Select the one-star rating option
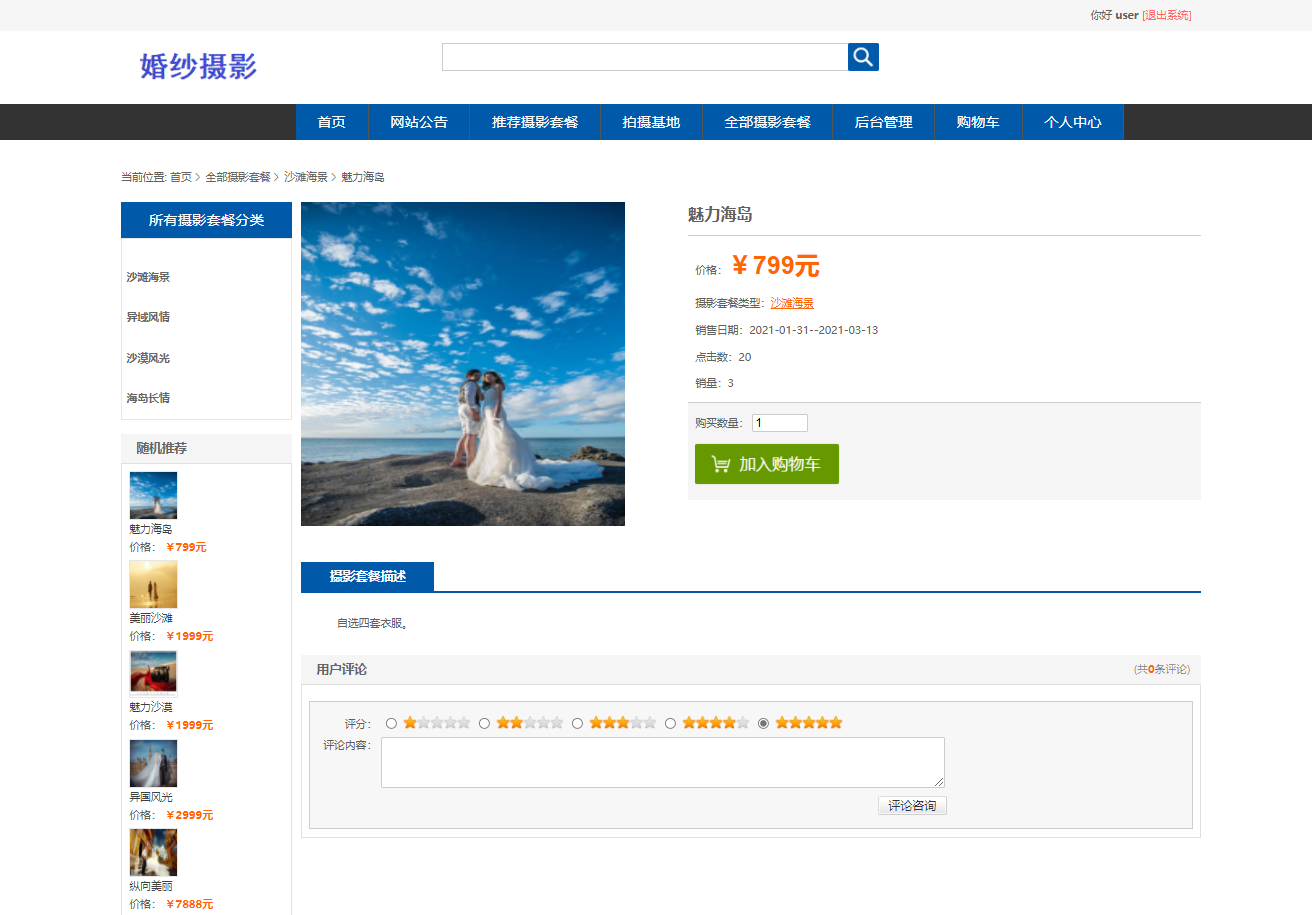The width and height of the screenshot is (1312, 915). pos(391,722)
